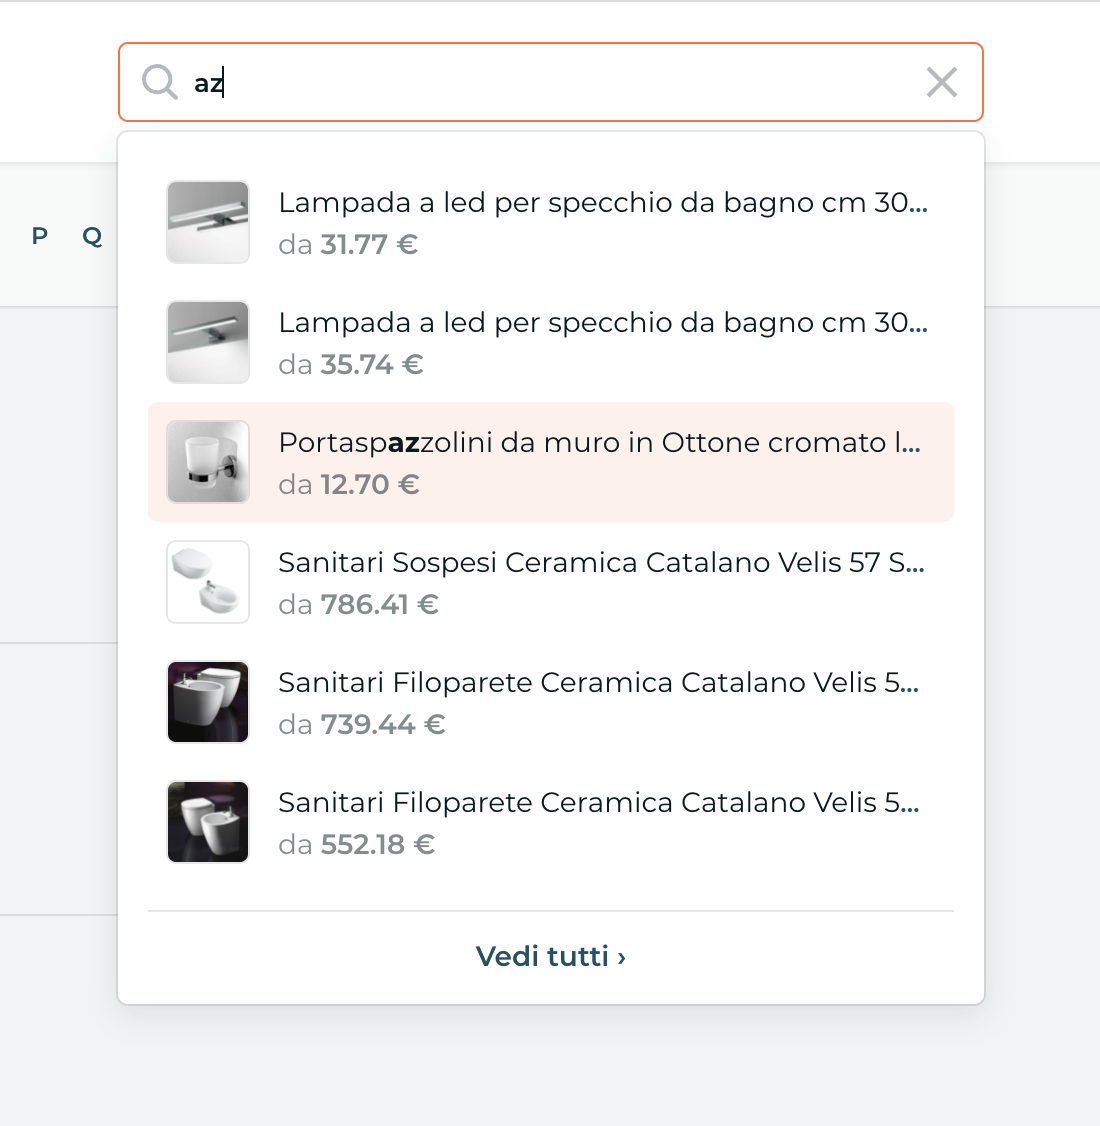Open "Vedi tutti" to see all results
The image size is (1100, 1126).
coord(550,957)
